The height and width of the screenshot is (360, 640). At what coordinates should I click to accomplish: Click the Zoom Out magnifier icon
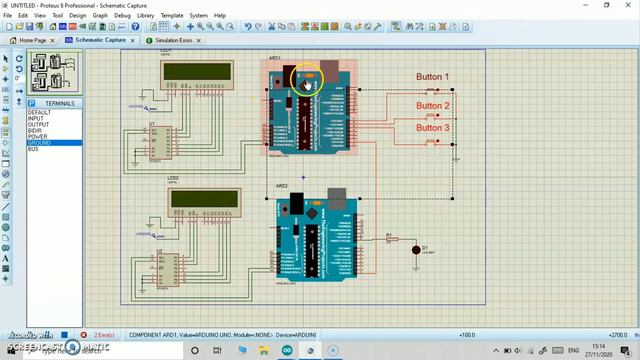[210, 27]
